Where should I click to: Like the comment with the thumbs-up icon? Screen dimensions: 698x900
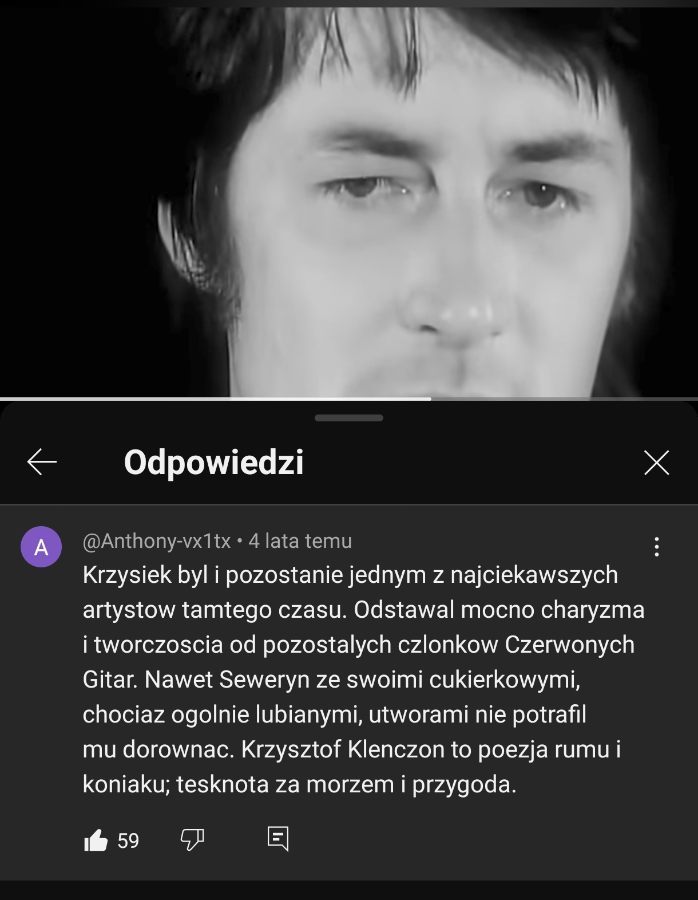[96, 840]
